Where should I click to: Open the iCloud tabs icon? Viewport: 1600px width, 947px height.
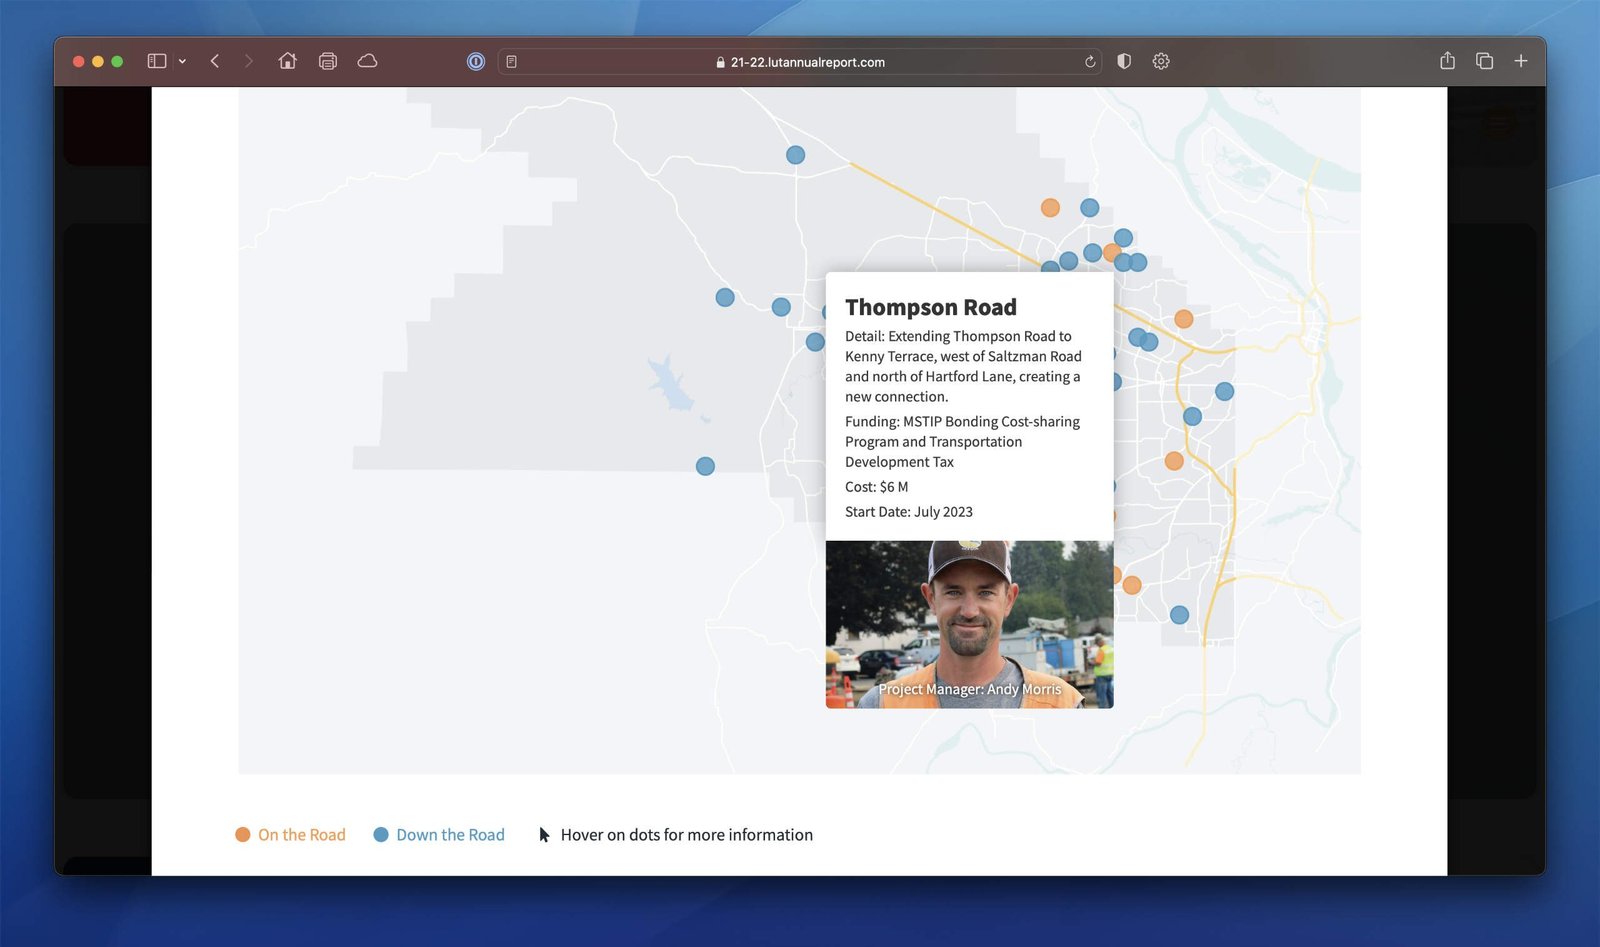[x=367, y=61]
